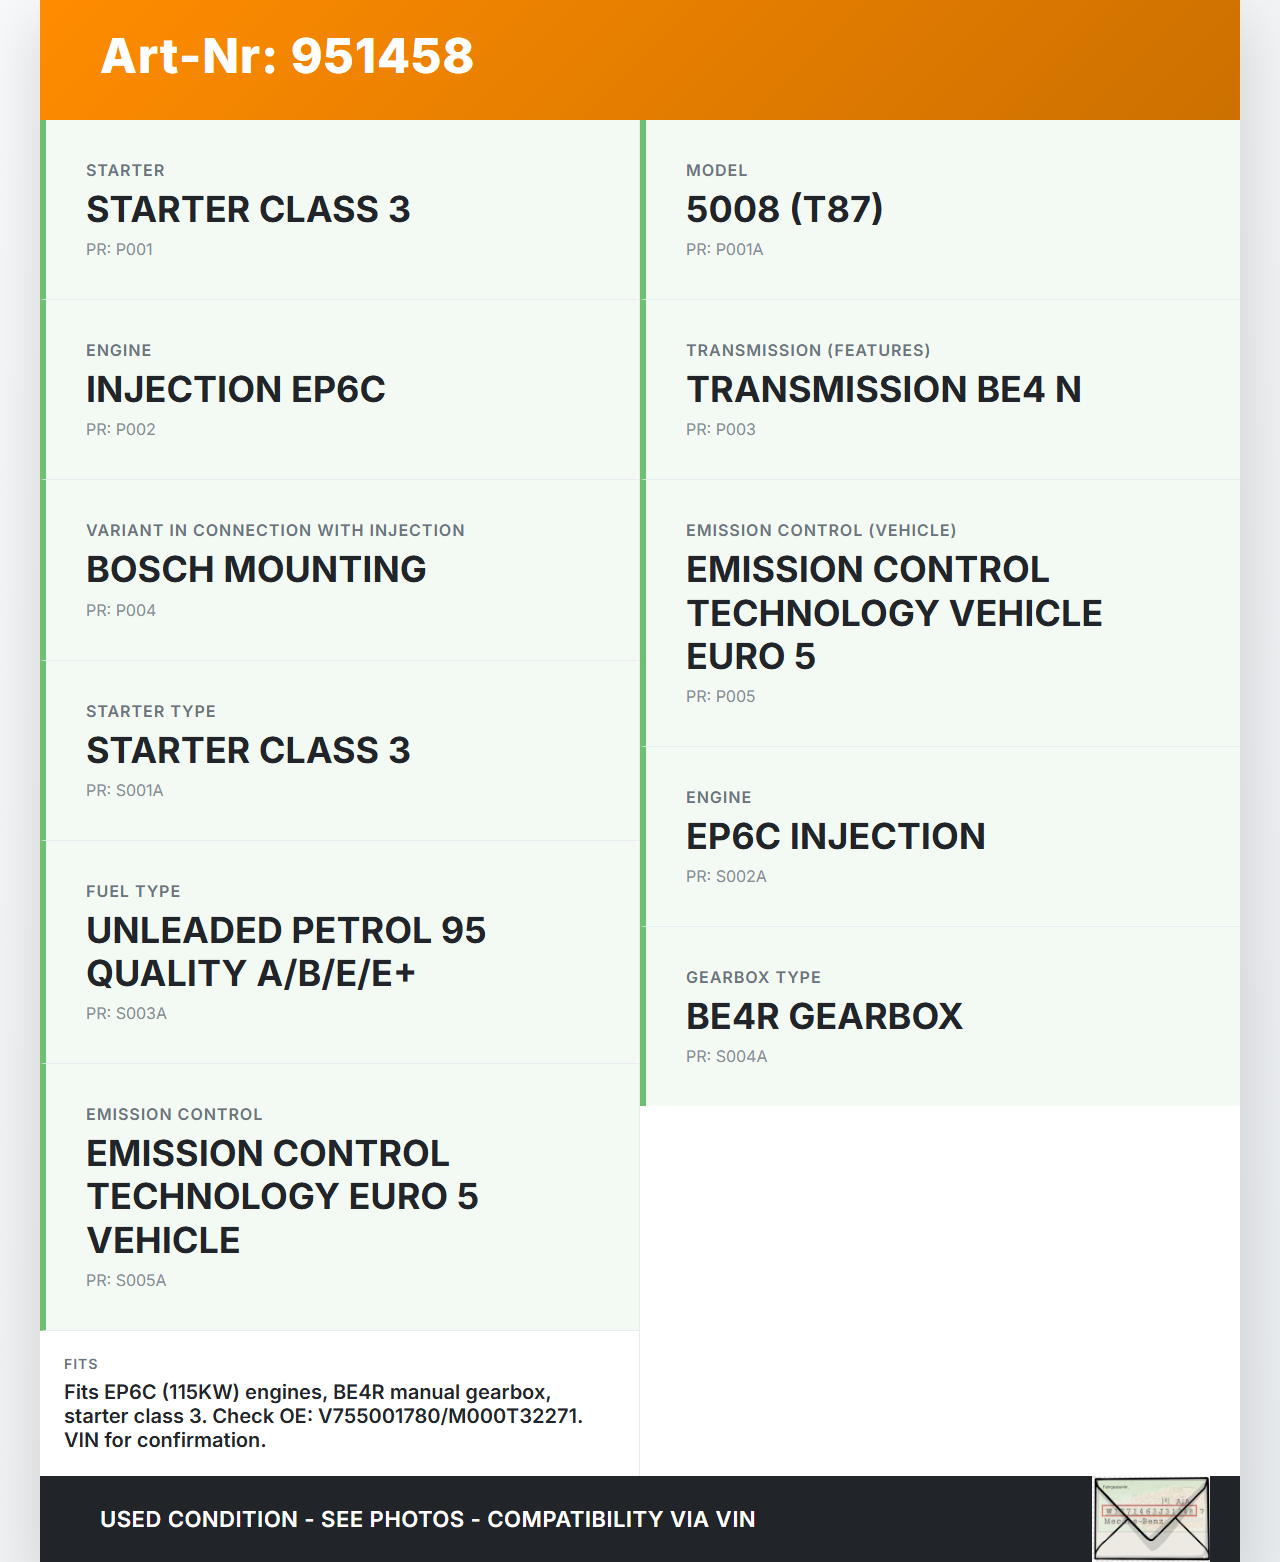Viewport: 1280px width, 1562px height.
Task: Select the TRANSMISSION BE4 N entry
Action: pos(883,389)
